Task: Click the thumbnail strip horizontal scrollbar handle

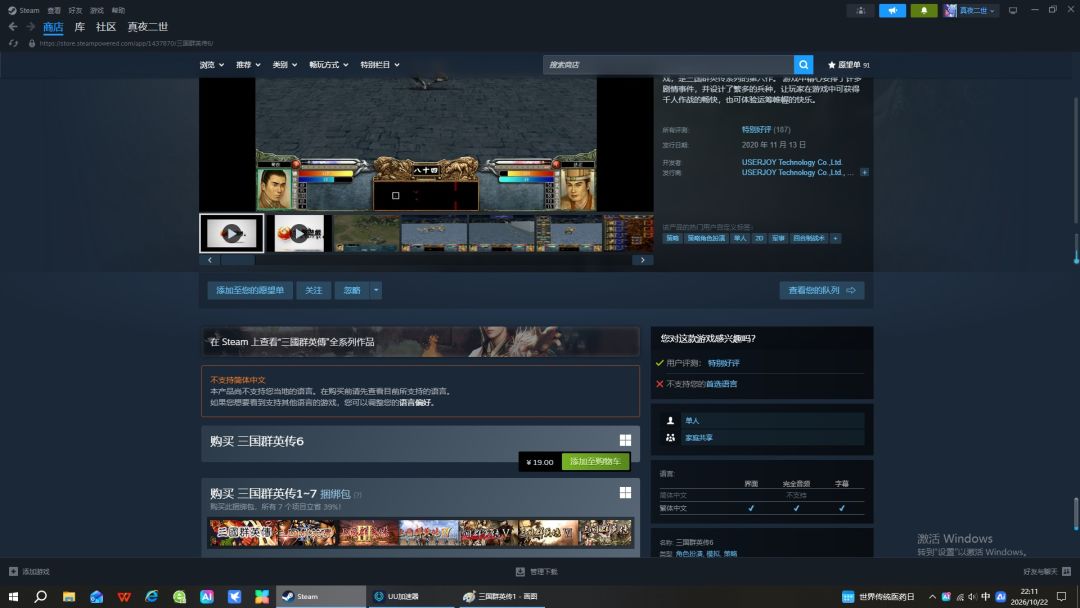Action: [x=238, y=260]
